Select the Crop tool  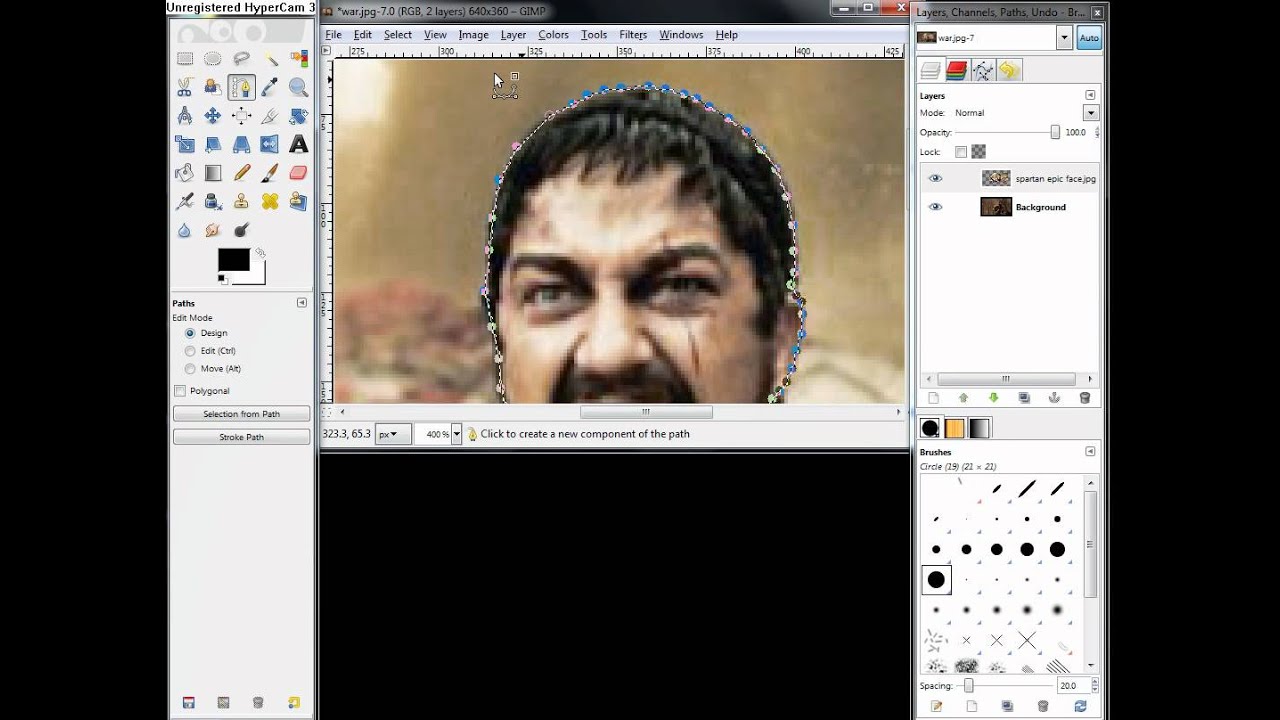point(270,116)
